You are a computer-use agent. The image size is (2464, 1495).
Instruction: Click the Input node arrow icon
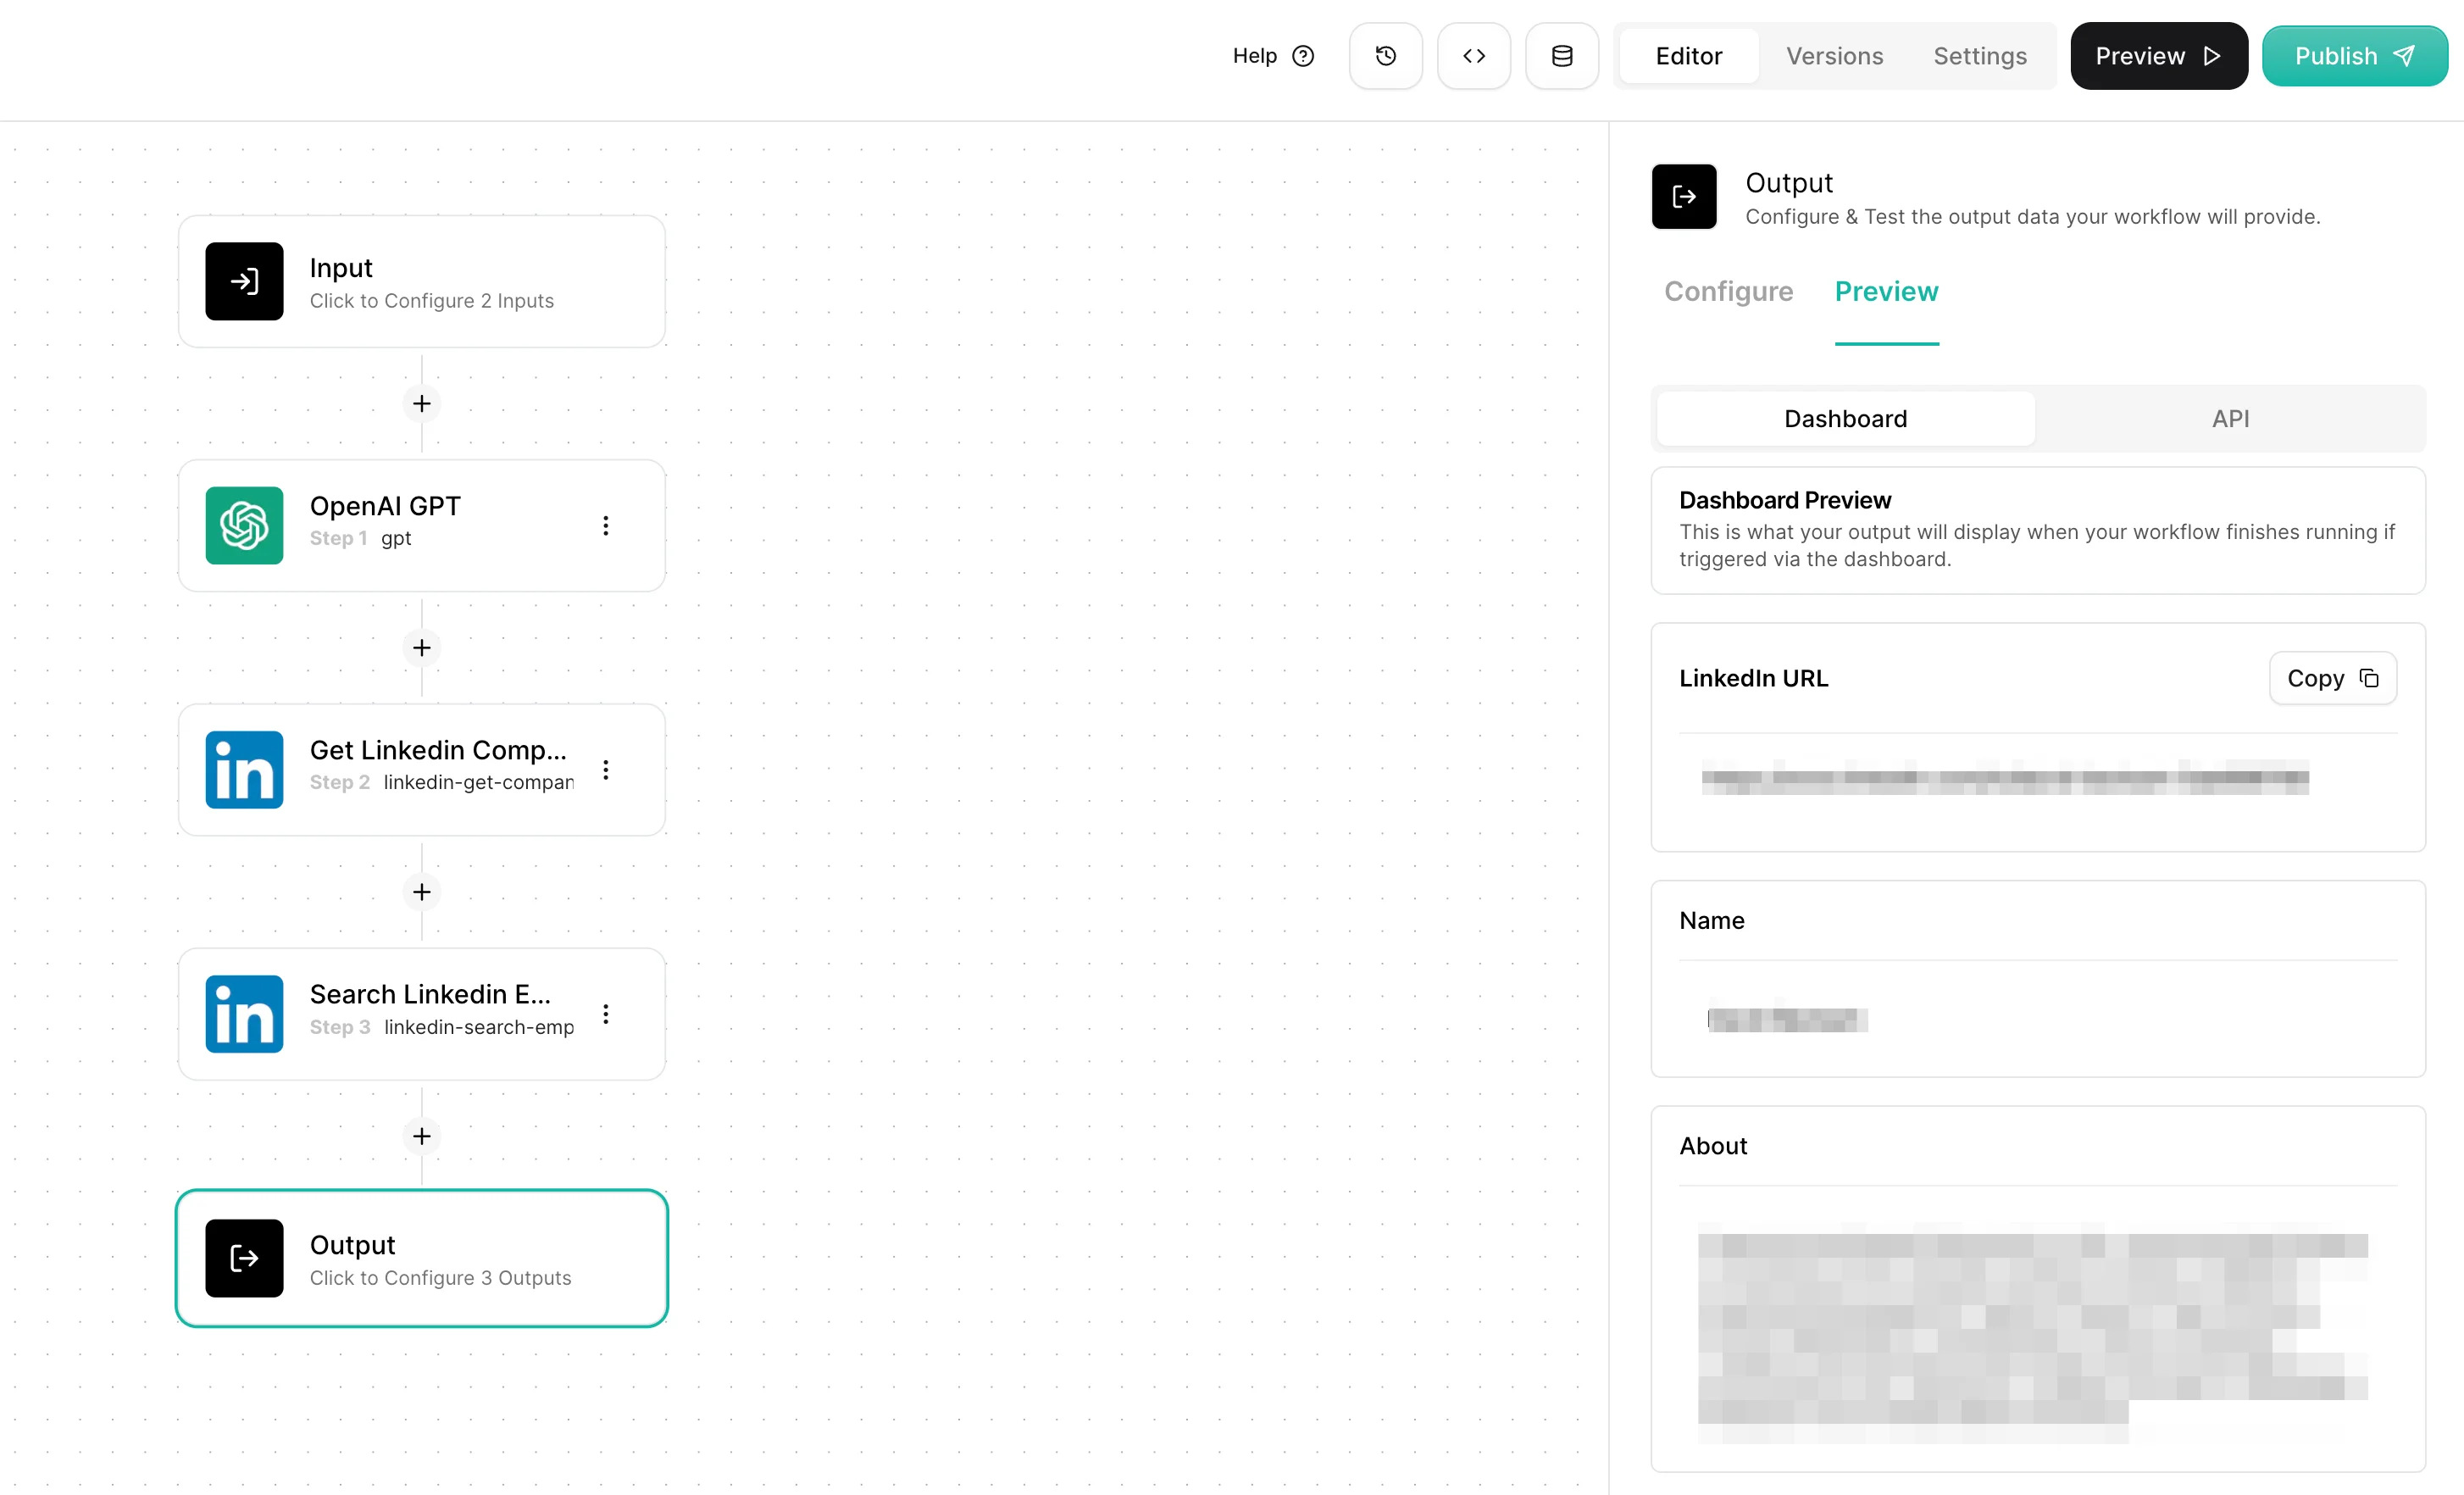244,281
